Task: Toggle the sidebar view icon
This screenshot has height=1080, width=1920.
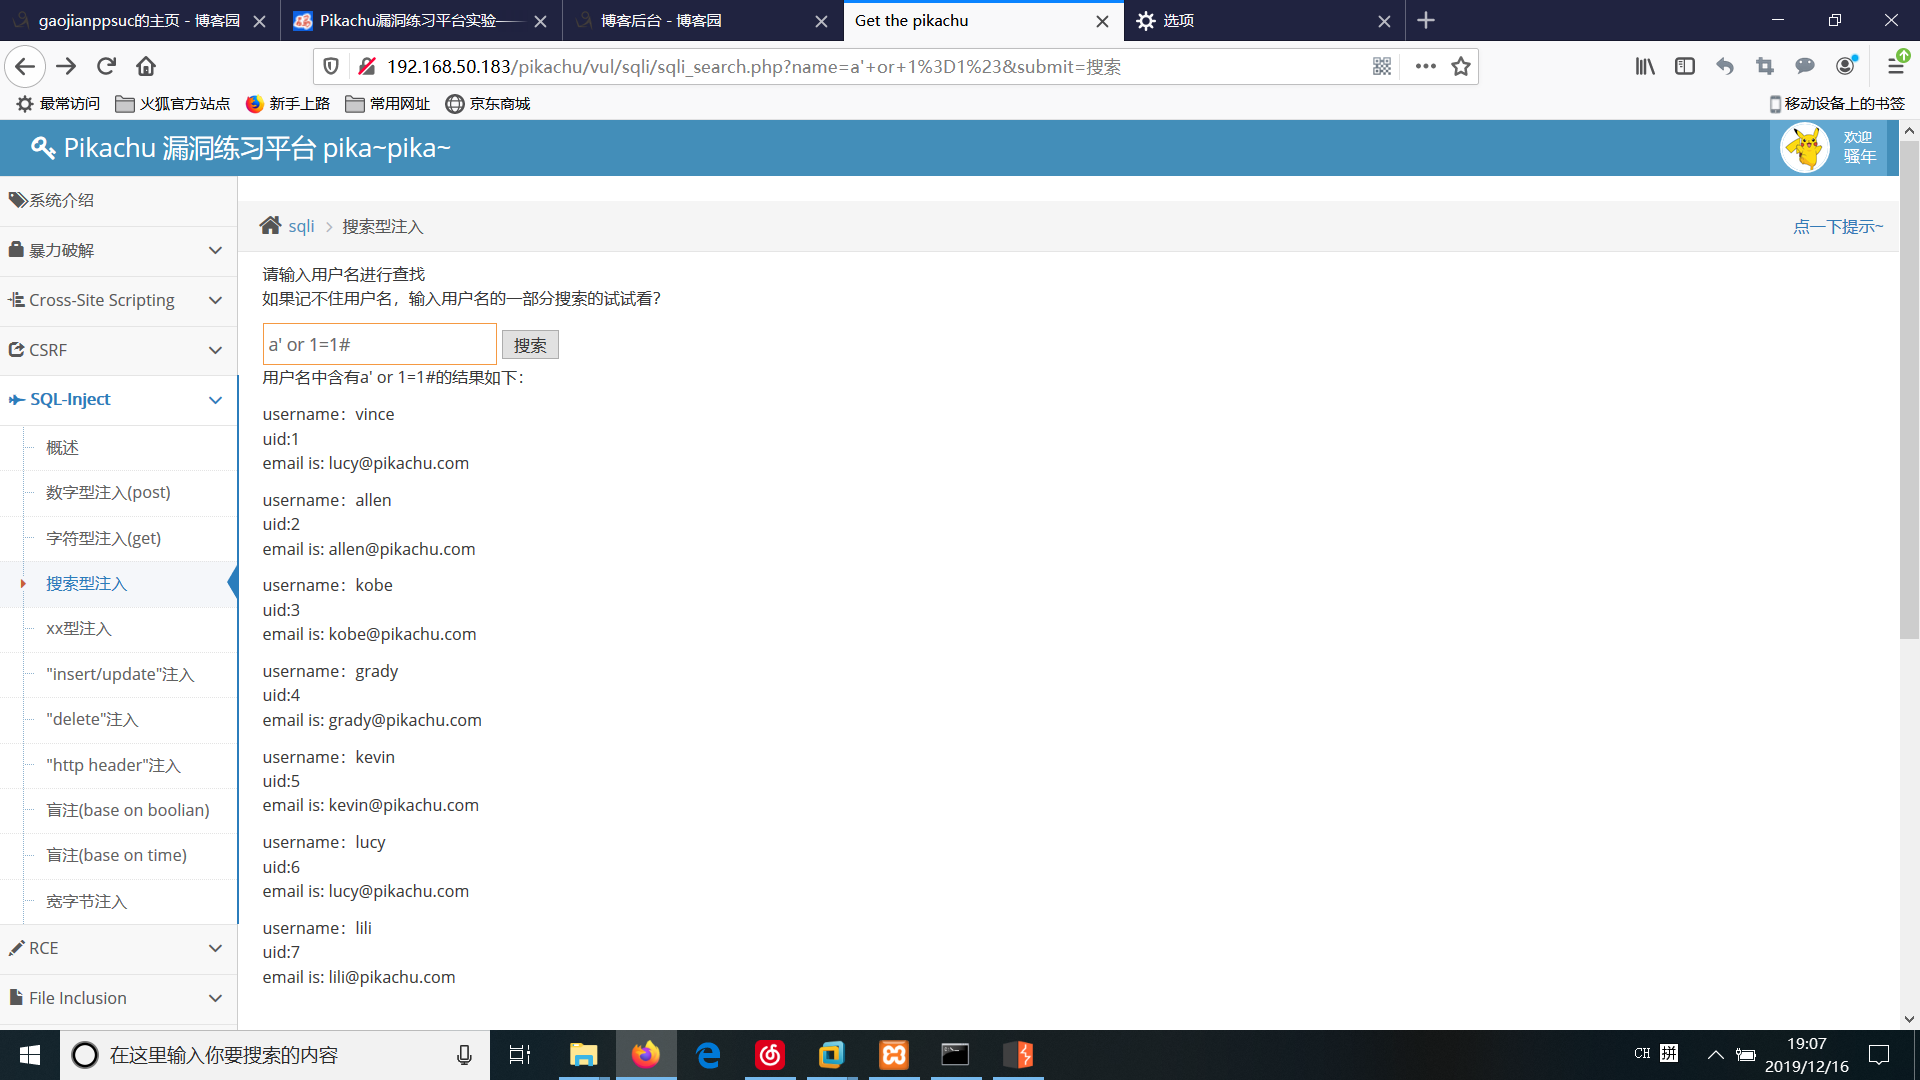Action: pos(1685,66)
